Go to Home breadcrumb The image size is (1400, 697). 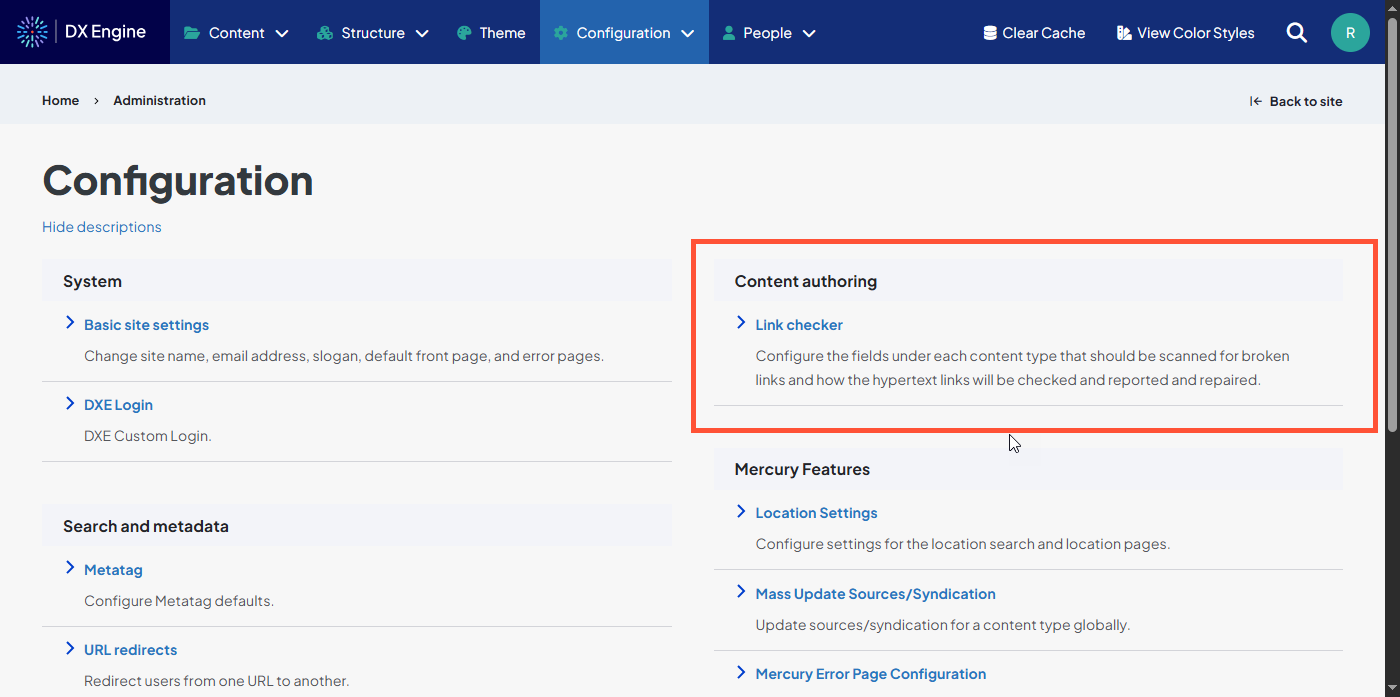60,100
